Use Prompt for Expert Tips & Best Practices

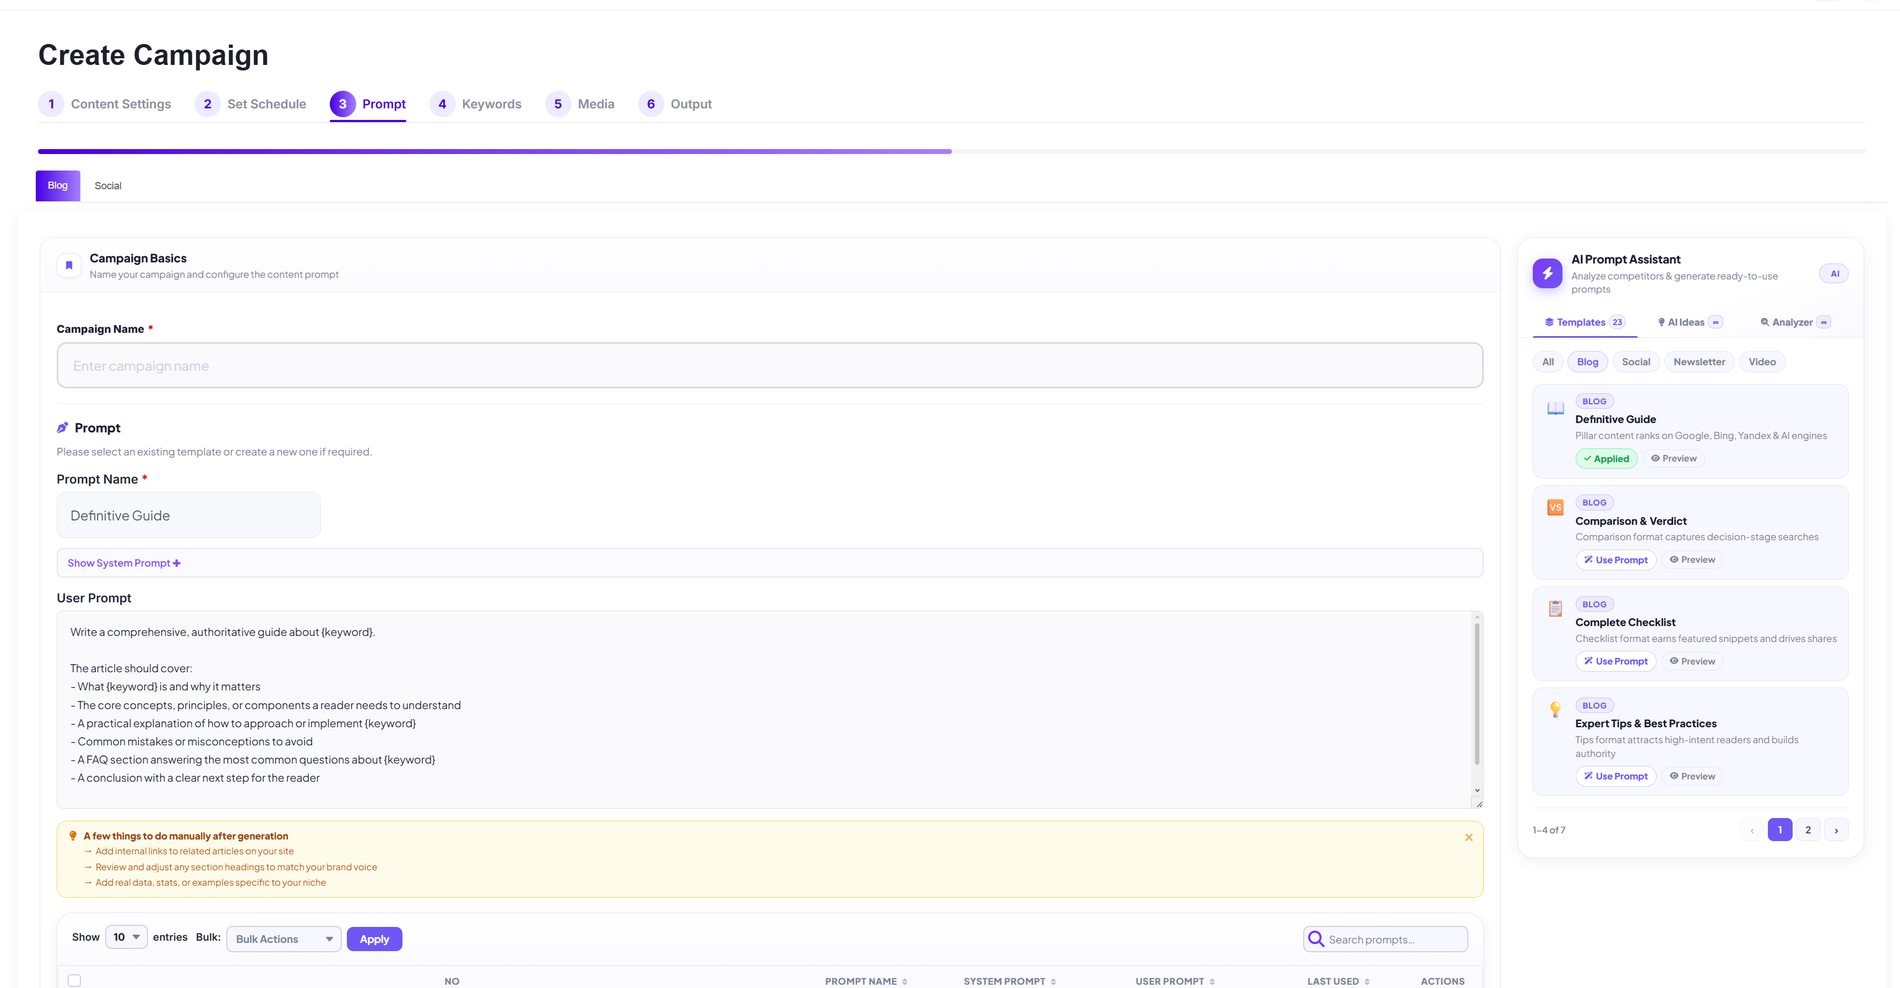(x=1616, y=777)
